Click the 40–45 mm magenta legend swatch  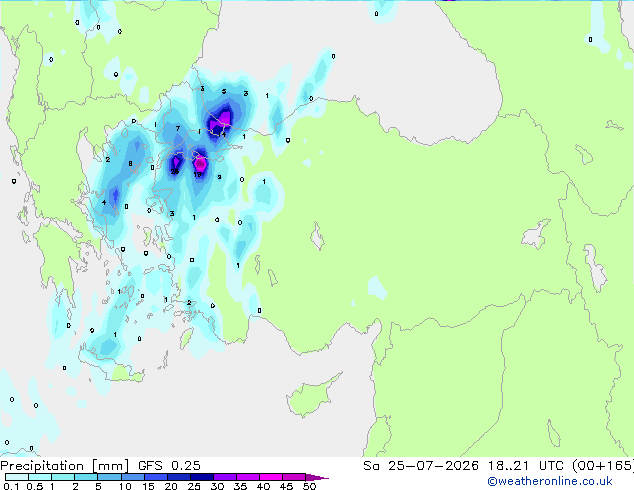point(271,477)
